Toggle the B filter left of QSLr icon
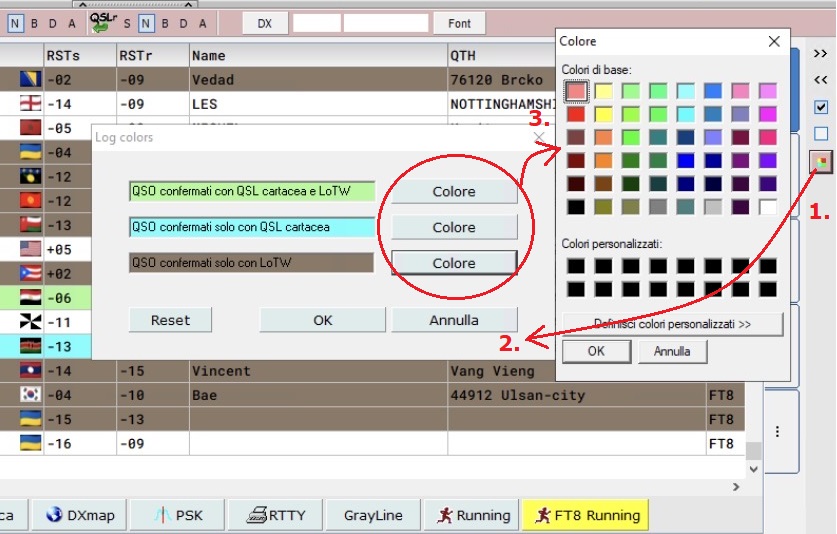 click(34, 23)
